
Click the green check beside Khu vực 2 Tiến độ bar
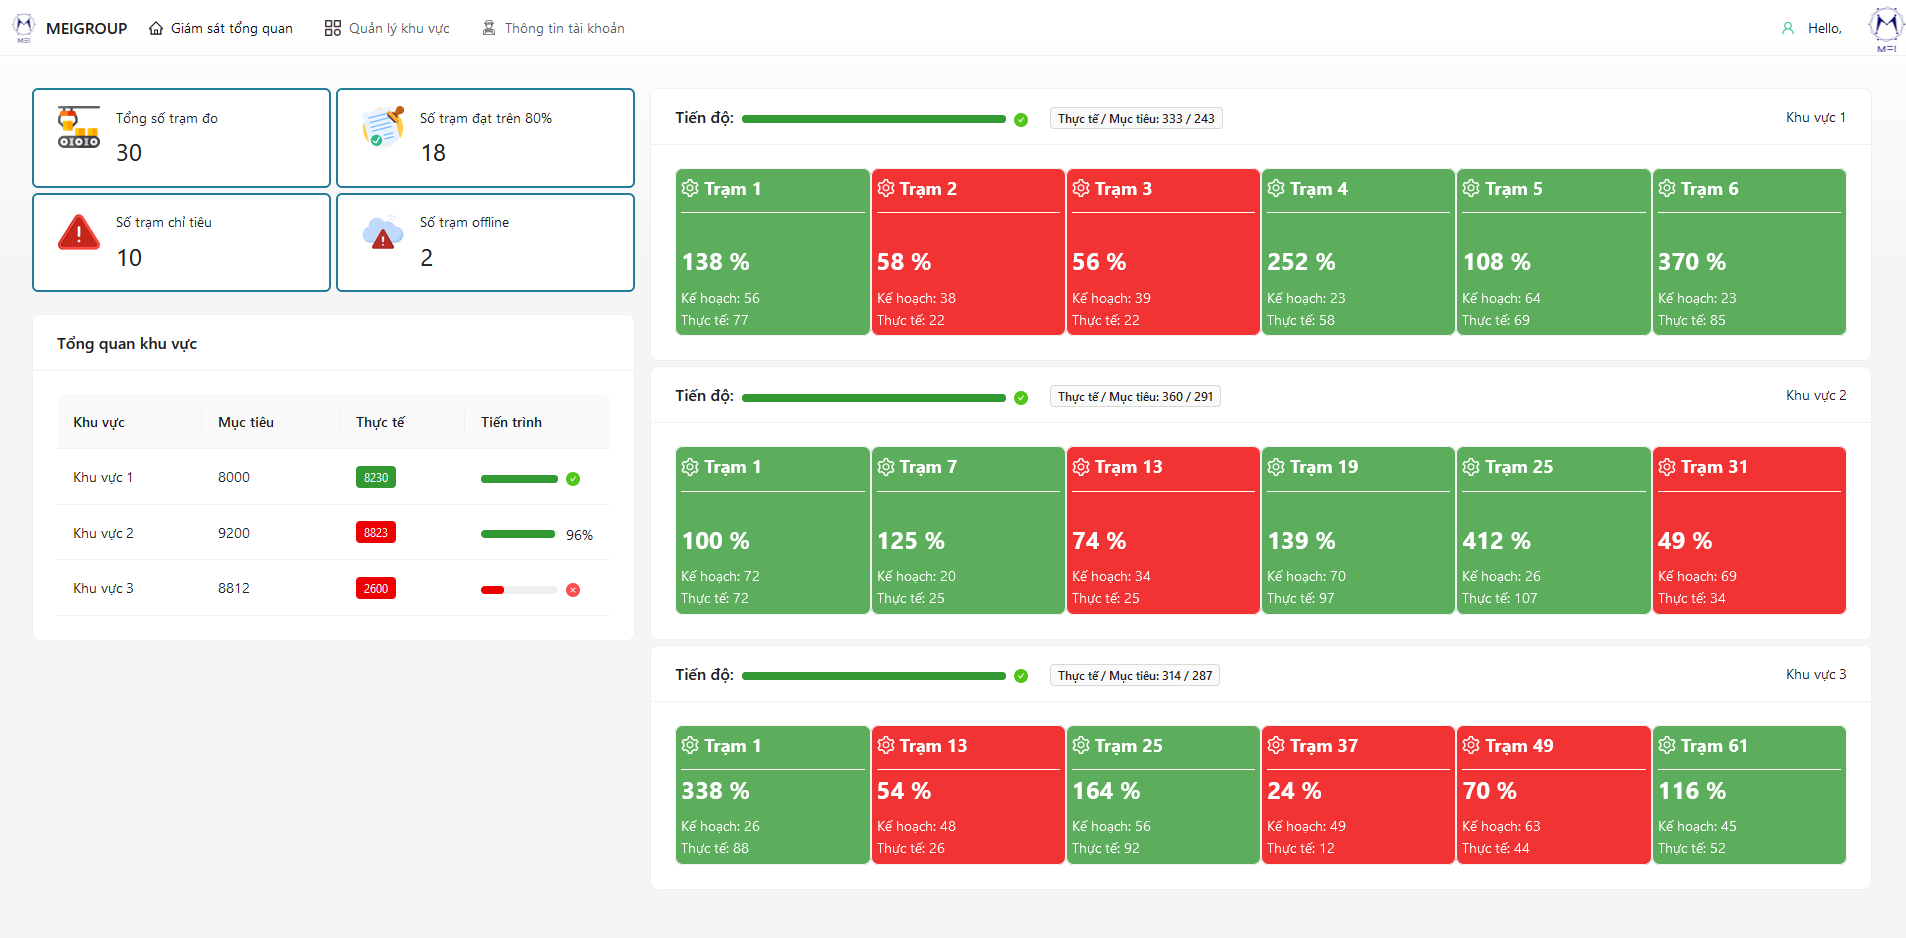1021,398
